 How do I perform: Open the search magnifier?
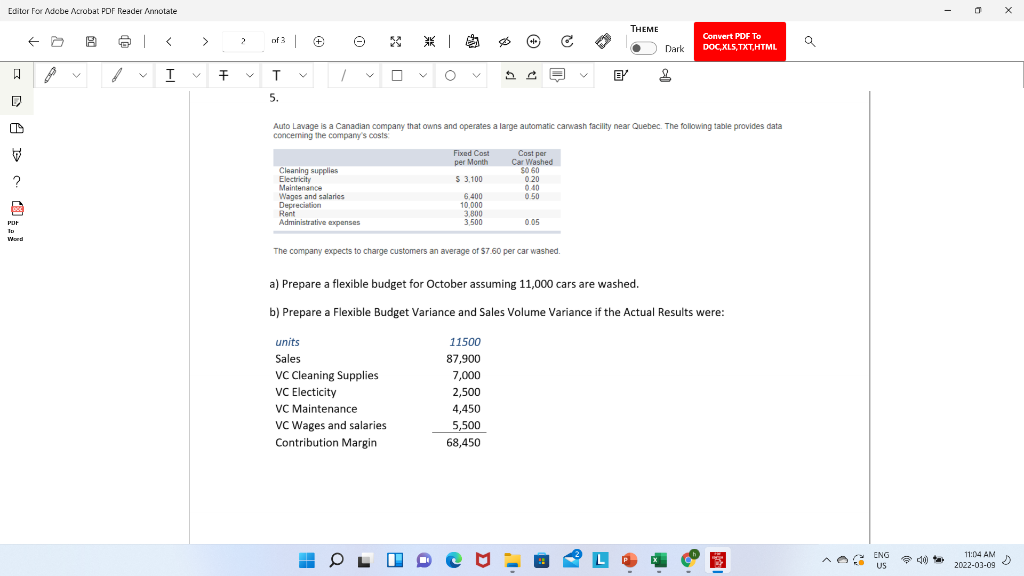(810, 41)
